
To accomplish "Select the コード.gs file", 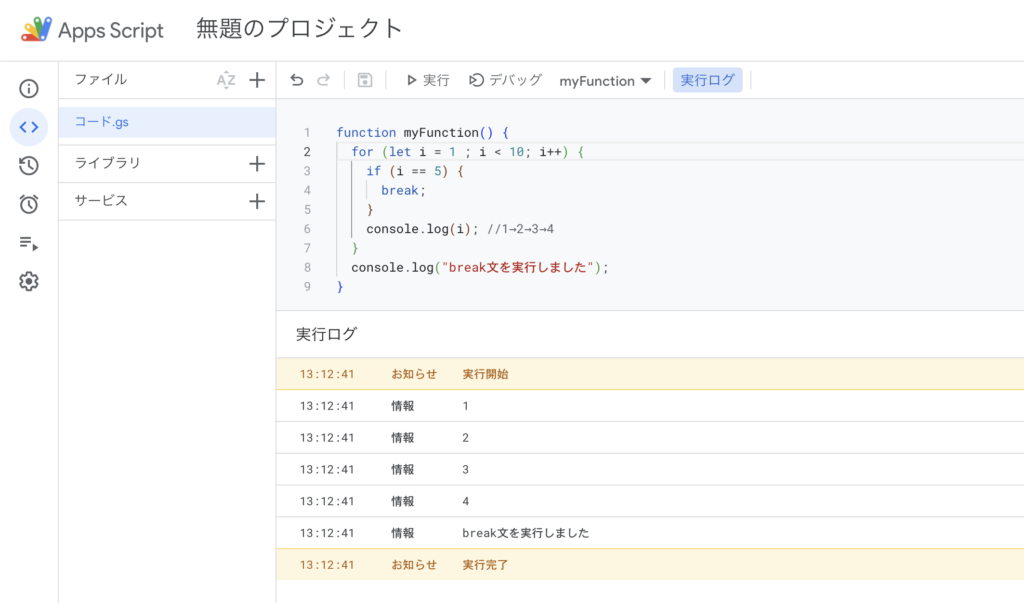I will tap(102, 122).
